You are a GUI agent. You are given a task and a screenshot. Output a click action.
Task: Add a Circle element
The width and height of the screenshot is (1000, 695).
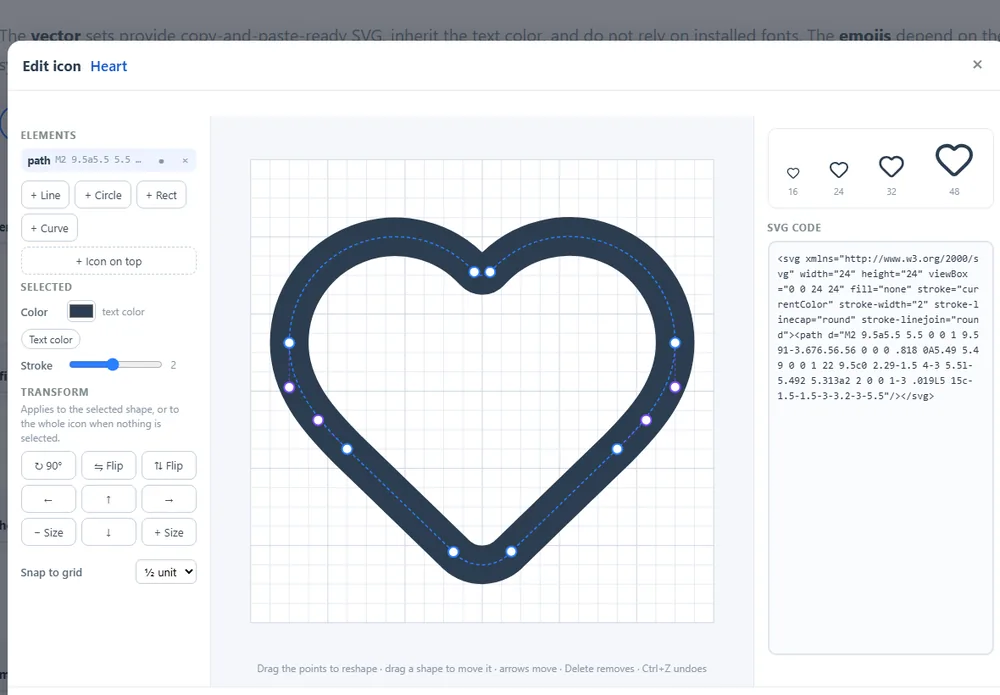pos(103,195)
